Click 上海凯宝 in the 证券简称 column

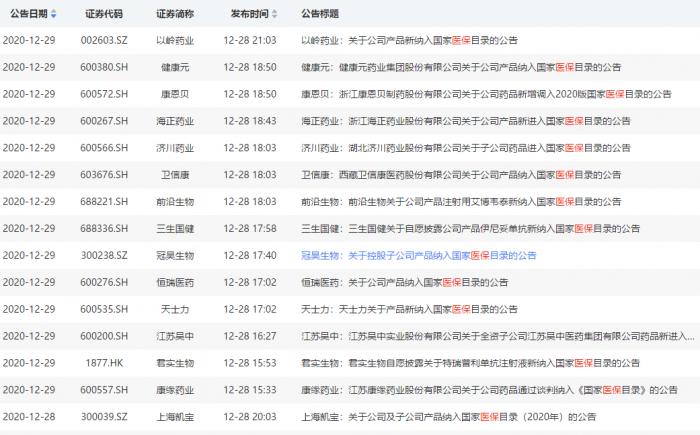175,417
